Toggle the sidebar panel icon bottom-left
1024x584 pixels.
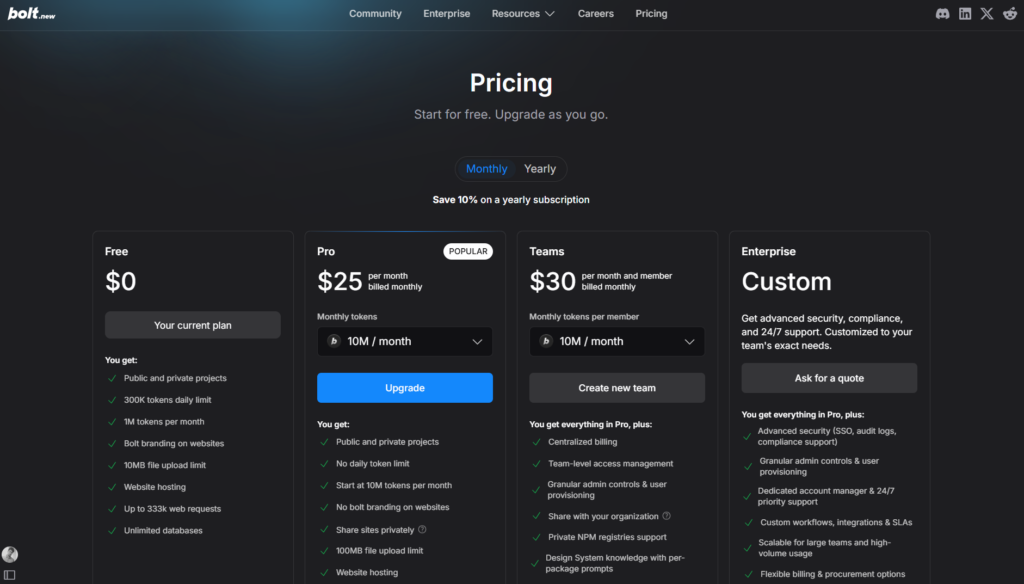[x=12, y=575]
